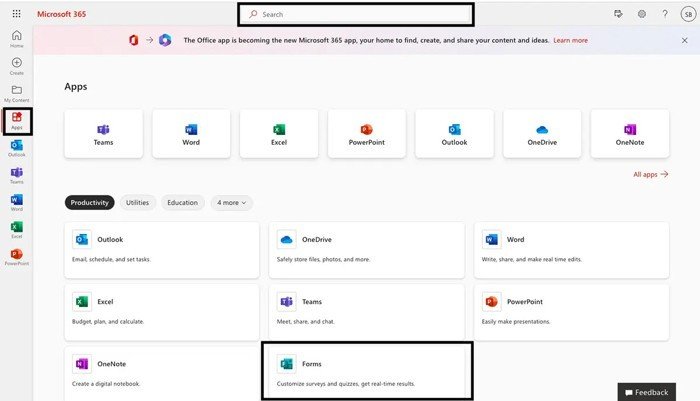The height and width of the screenshot is (401, 700).
Task: Switch to the Education filter tab
Action: 182,203
